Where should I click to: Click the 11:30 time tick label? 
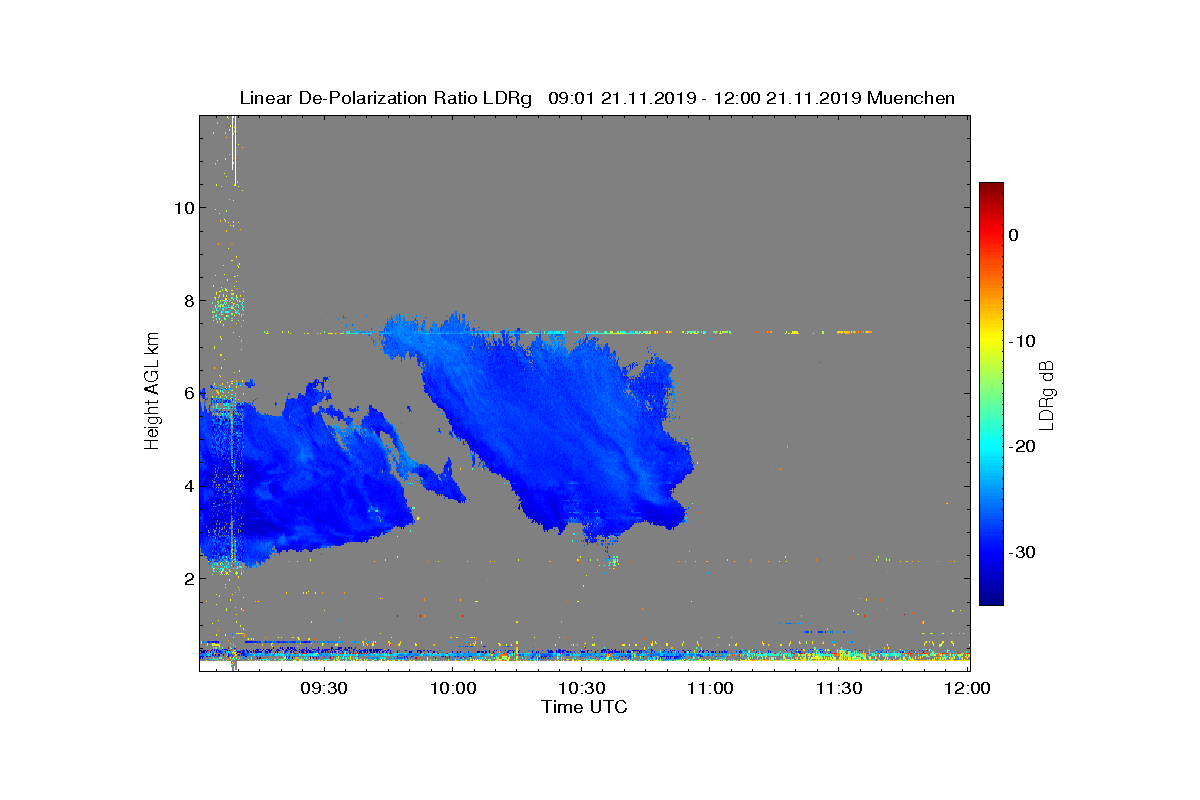coord(840,688)
